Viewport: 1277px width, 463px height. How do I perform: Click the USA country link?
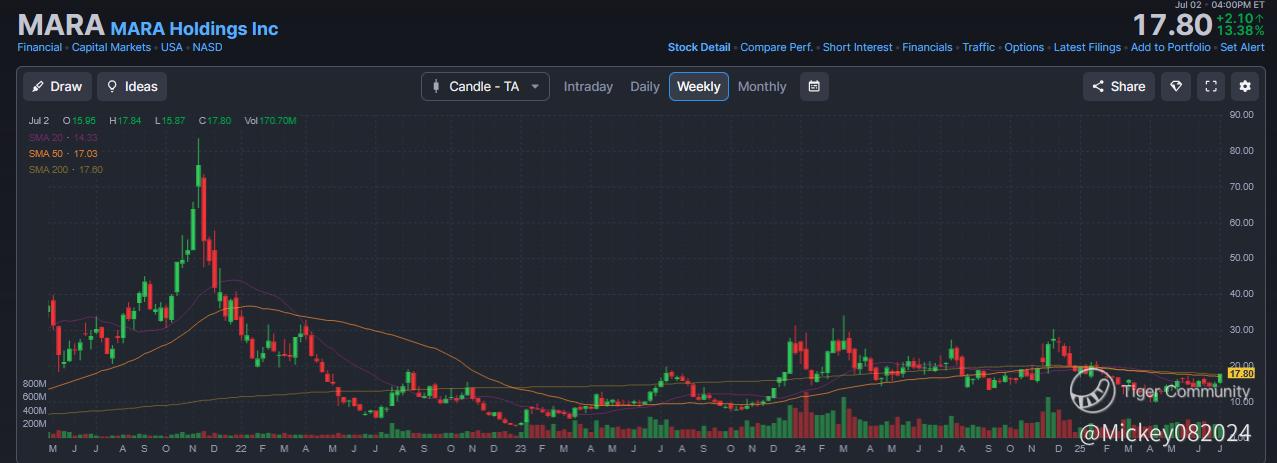click(171, 47)
